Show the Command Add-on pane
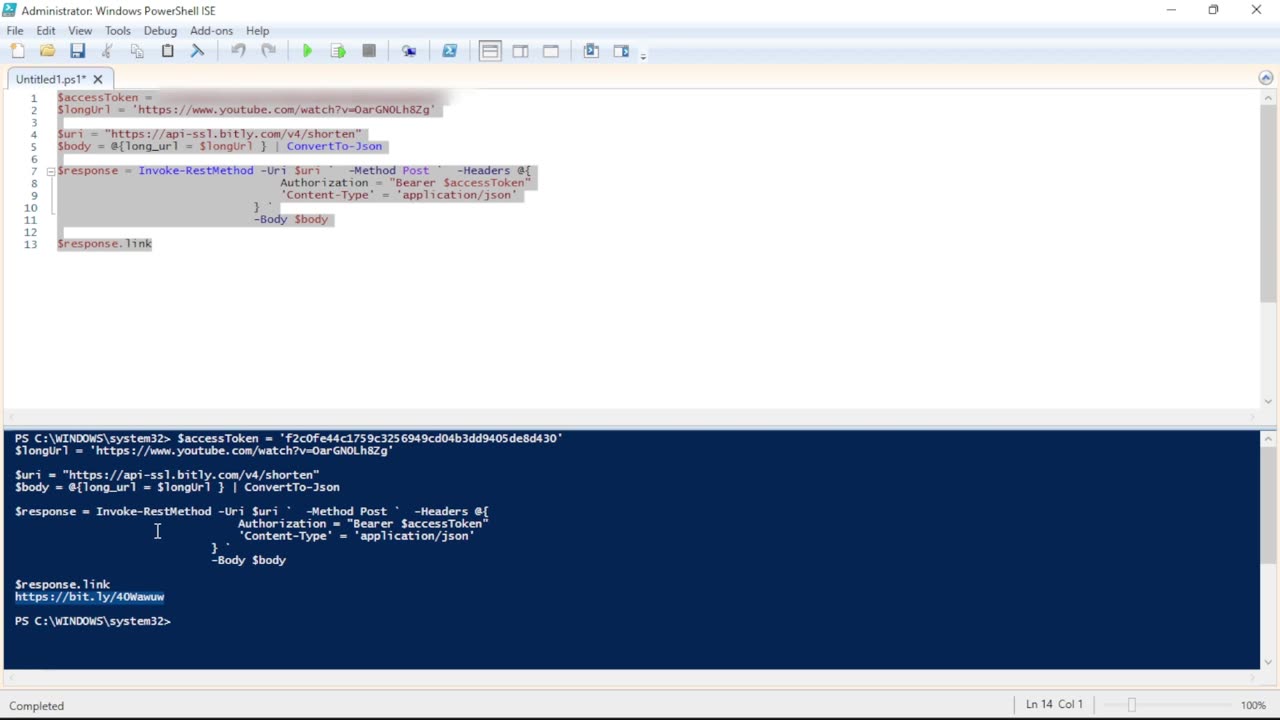The image size is (1280, 720). point(621,51)
